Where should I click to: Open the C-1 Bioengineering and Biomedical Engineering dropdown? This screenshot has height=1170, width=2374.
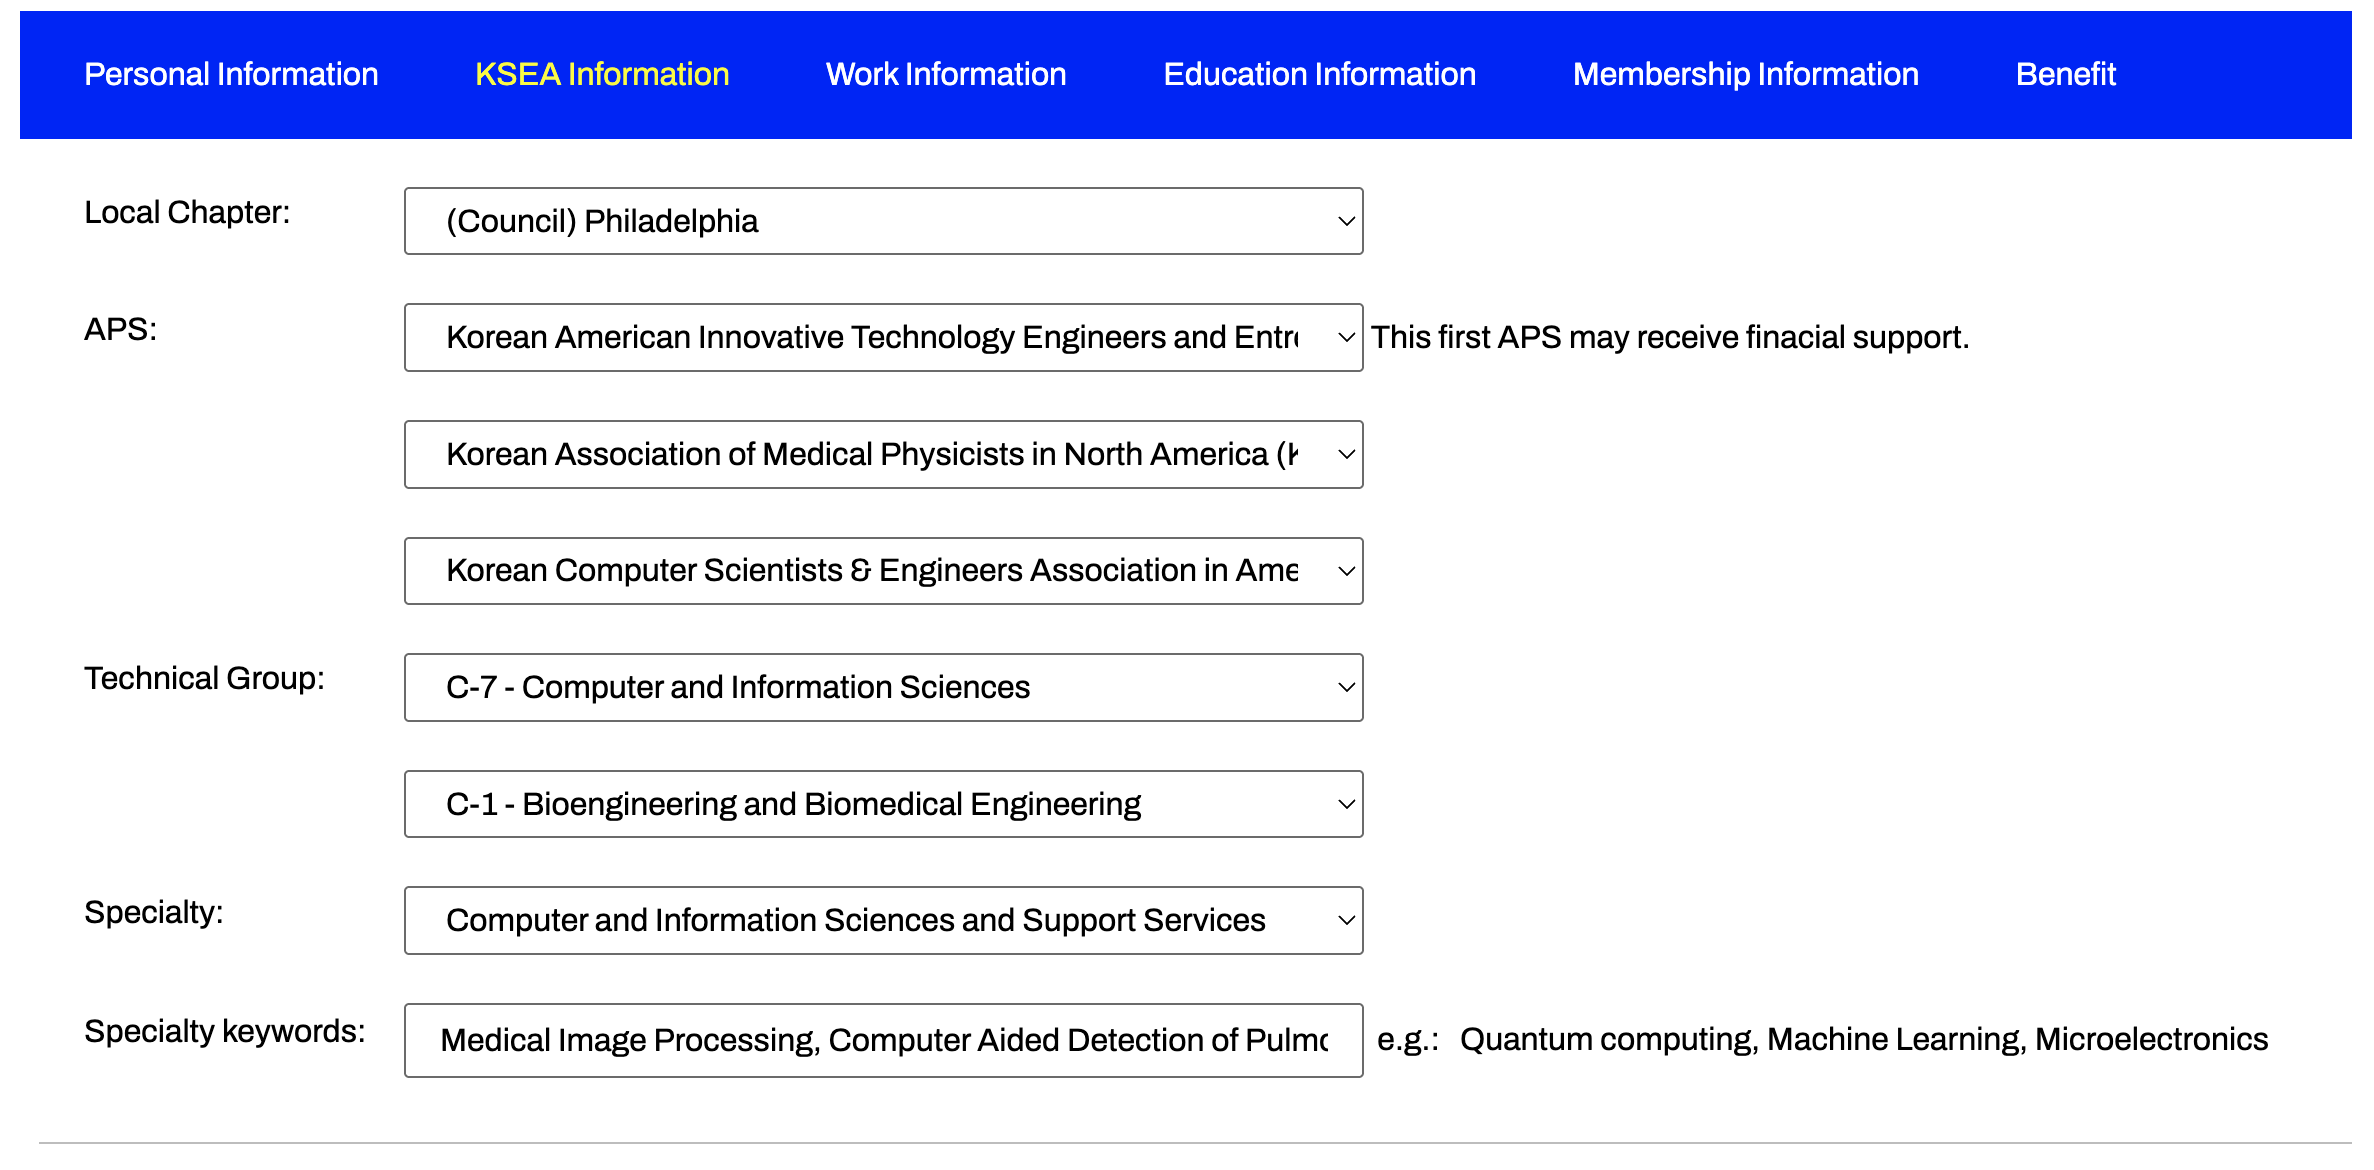pyautogui.click(x=883, y=803)
